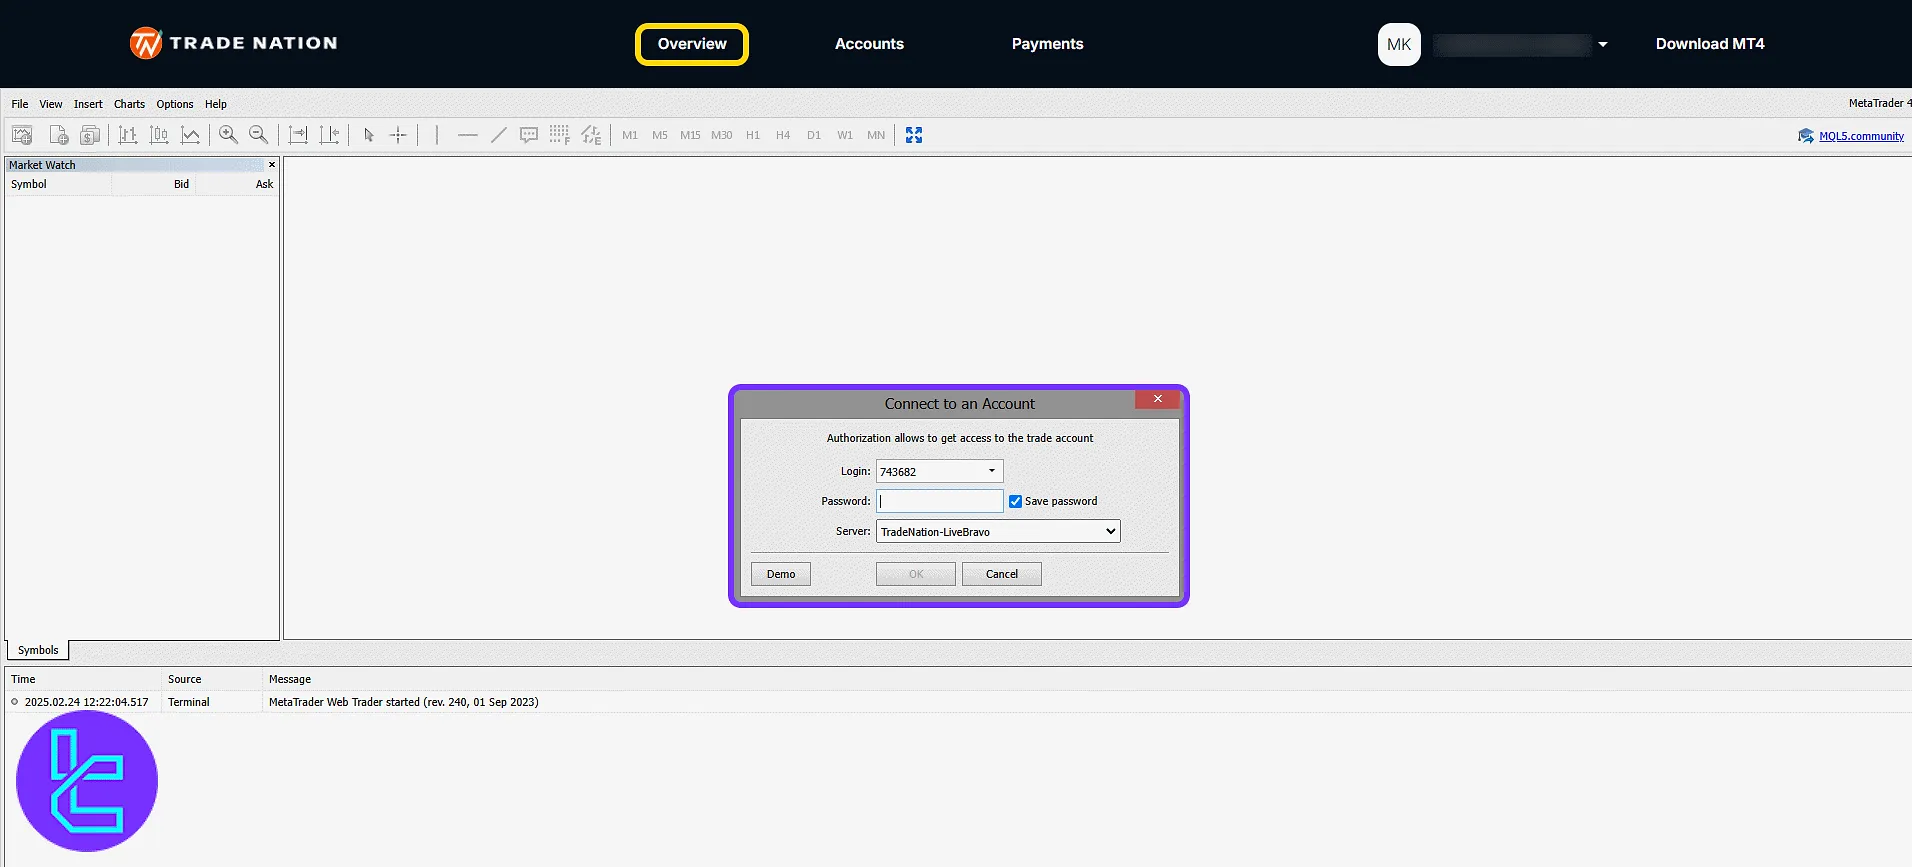1912x867 pixels.
Task: Select the Candlesticks chart icon
Action: point(159,135)
